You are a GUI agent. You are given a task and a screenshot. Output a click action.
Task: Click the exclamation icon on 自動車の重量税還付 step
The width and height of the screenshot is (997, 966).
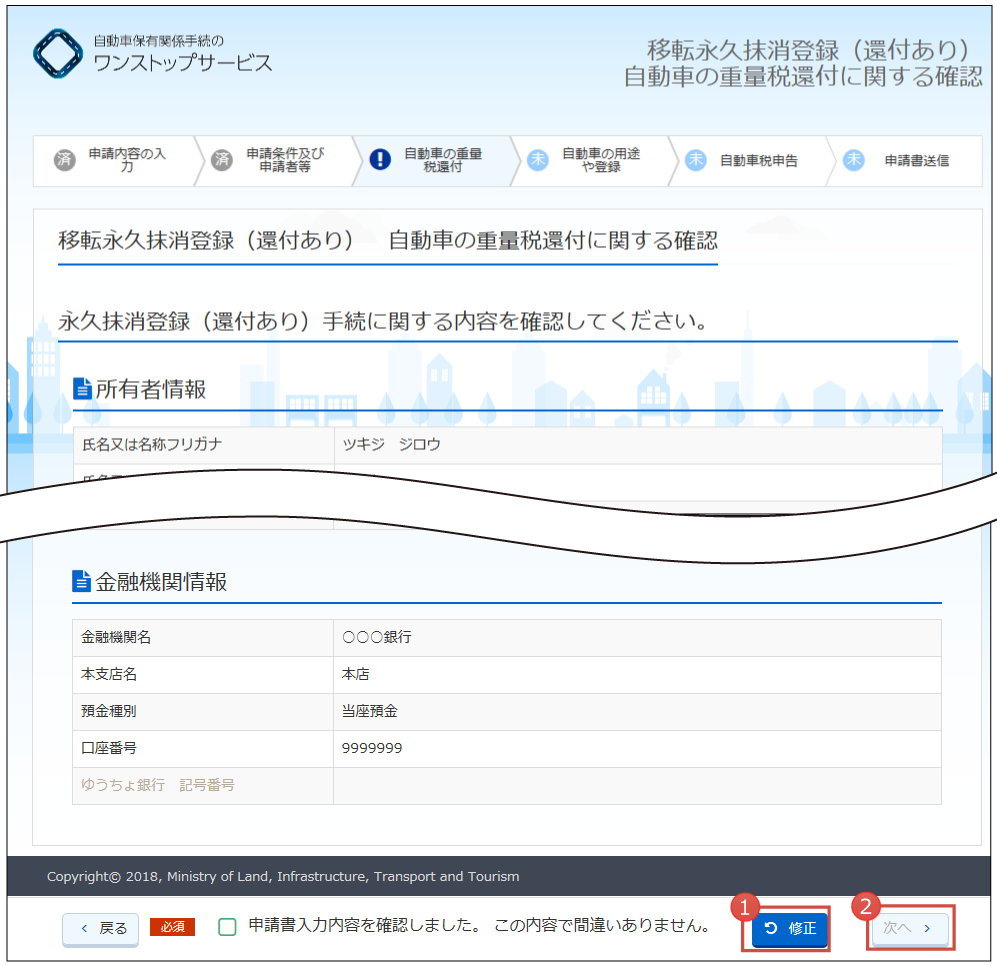(380, 161)
